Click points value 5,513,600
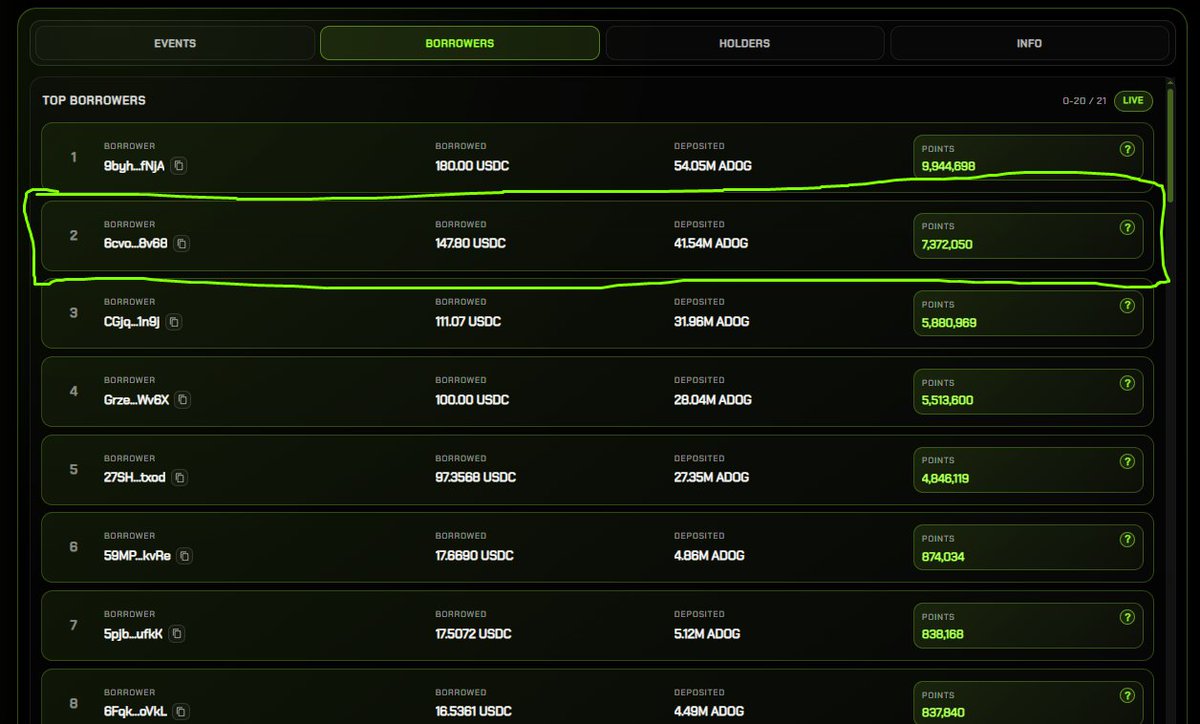This screenshot has height=724, width=1200. pyautogui.click(x=947, y=400)
